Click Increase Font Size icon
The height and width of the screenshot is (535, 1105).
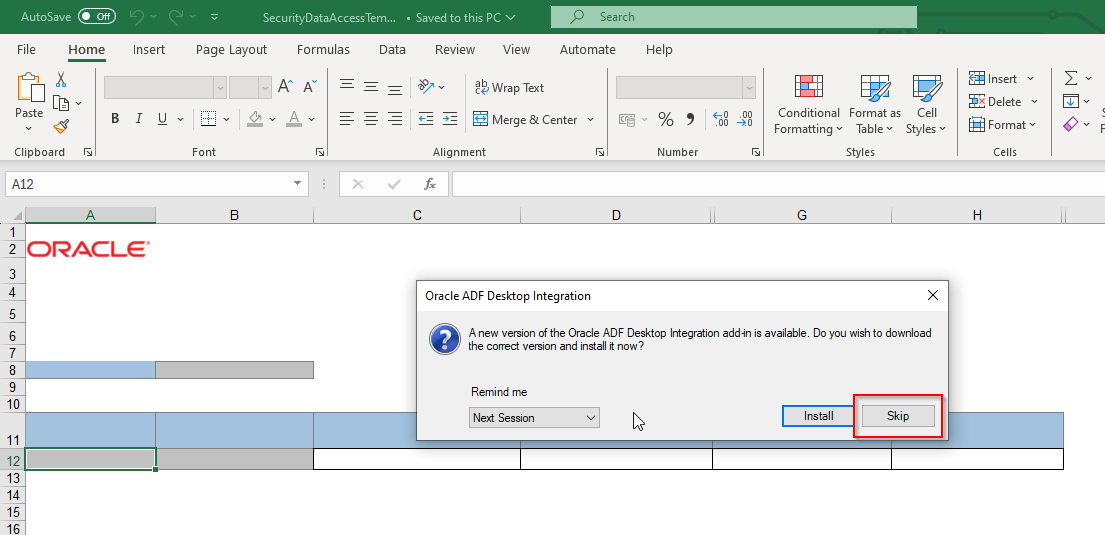click(x=285, y=87)
